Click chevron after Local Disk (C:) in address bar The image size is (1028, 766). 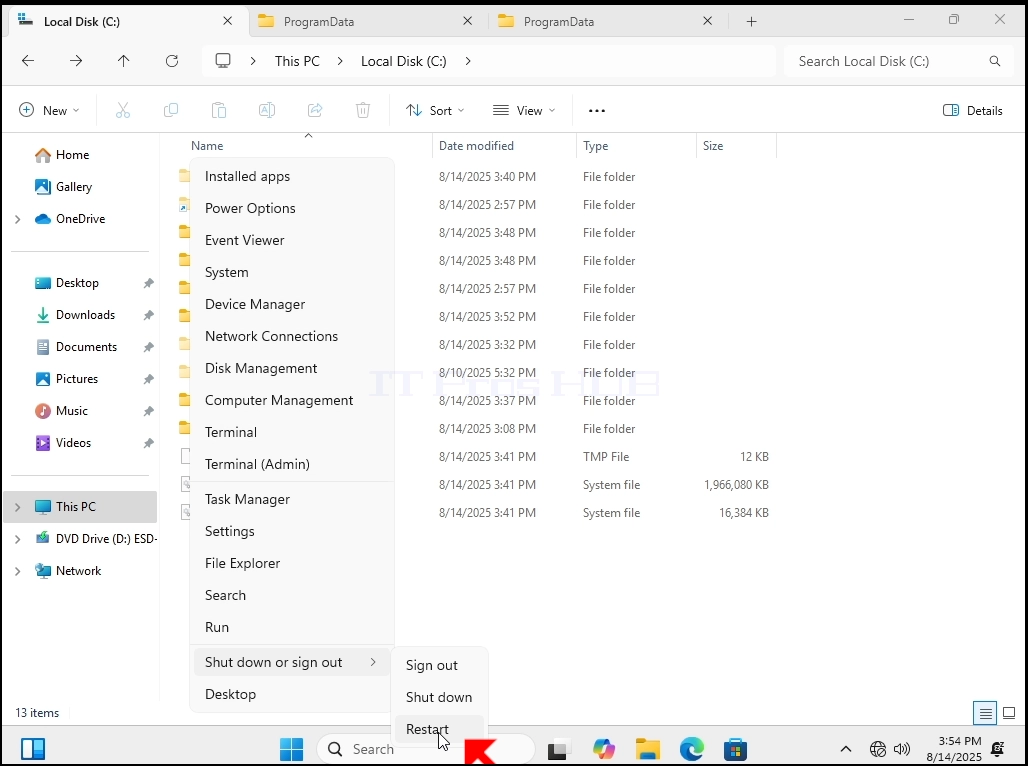click(x=467, y=61)
